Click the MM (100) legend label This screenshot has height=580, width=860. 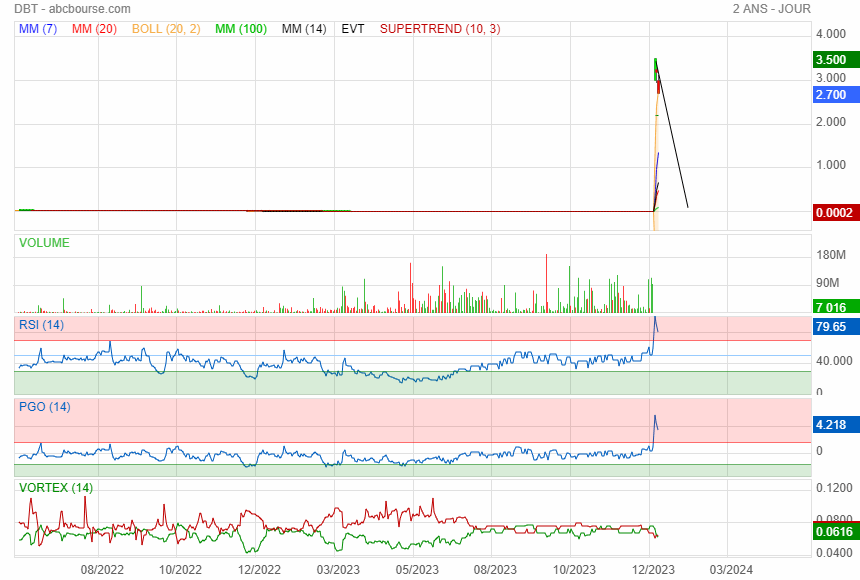coord(241,29)
